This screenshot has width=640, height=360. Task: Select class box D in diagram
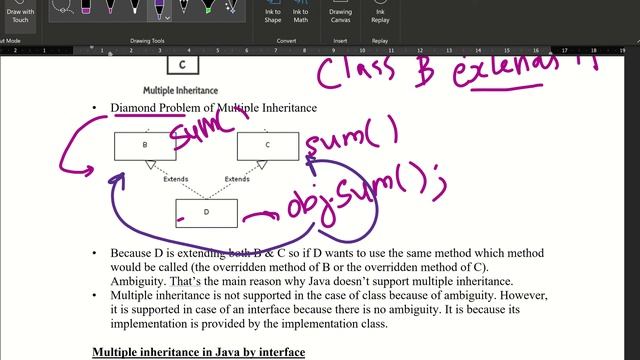click(x=207, y=213)
